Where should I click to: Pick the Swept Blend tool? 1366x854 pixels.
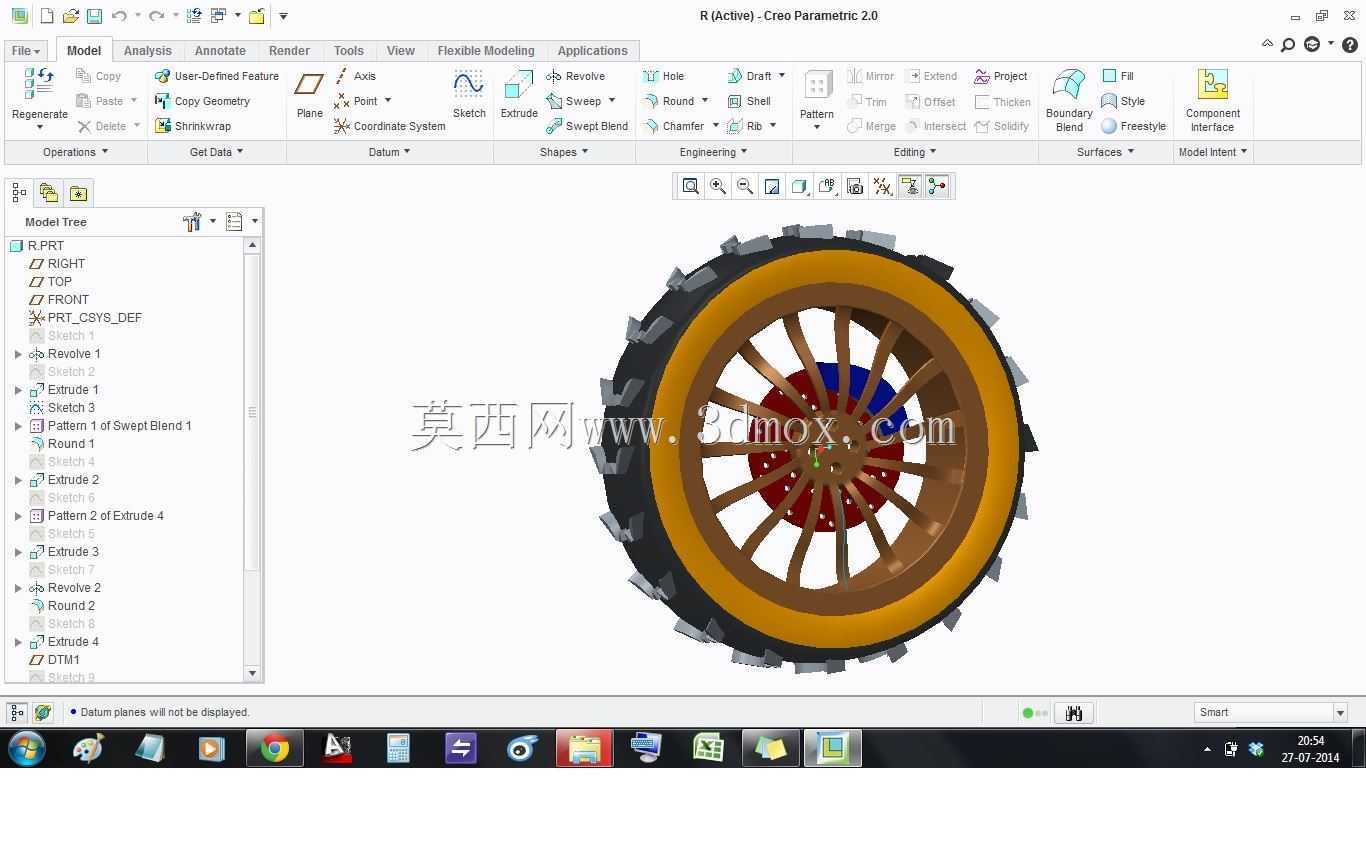[x=587, y=126]
